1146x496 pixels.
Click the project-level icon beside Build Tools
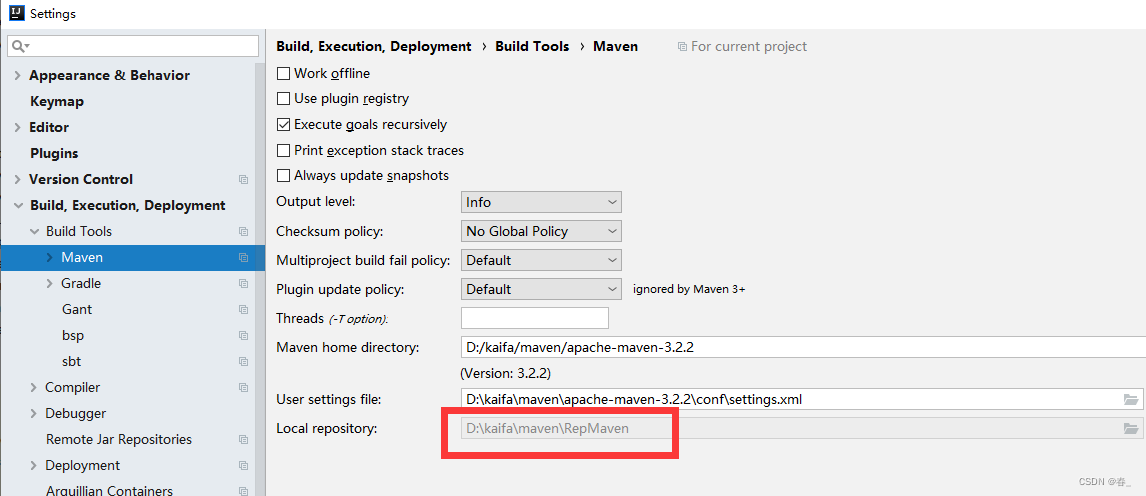click(243, 232)
